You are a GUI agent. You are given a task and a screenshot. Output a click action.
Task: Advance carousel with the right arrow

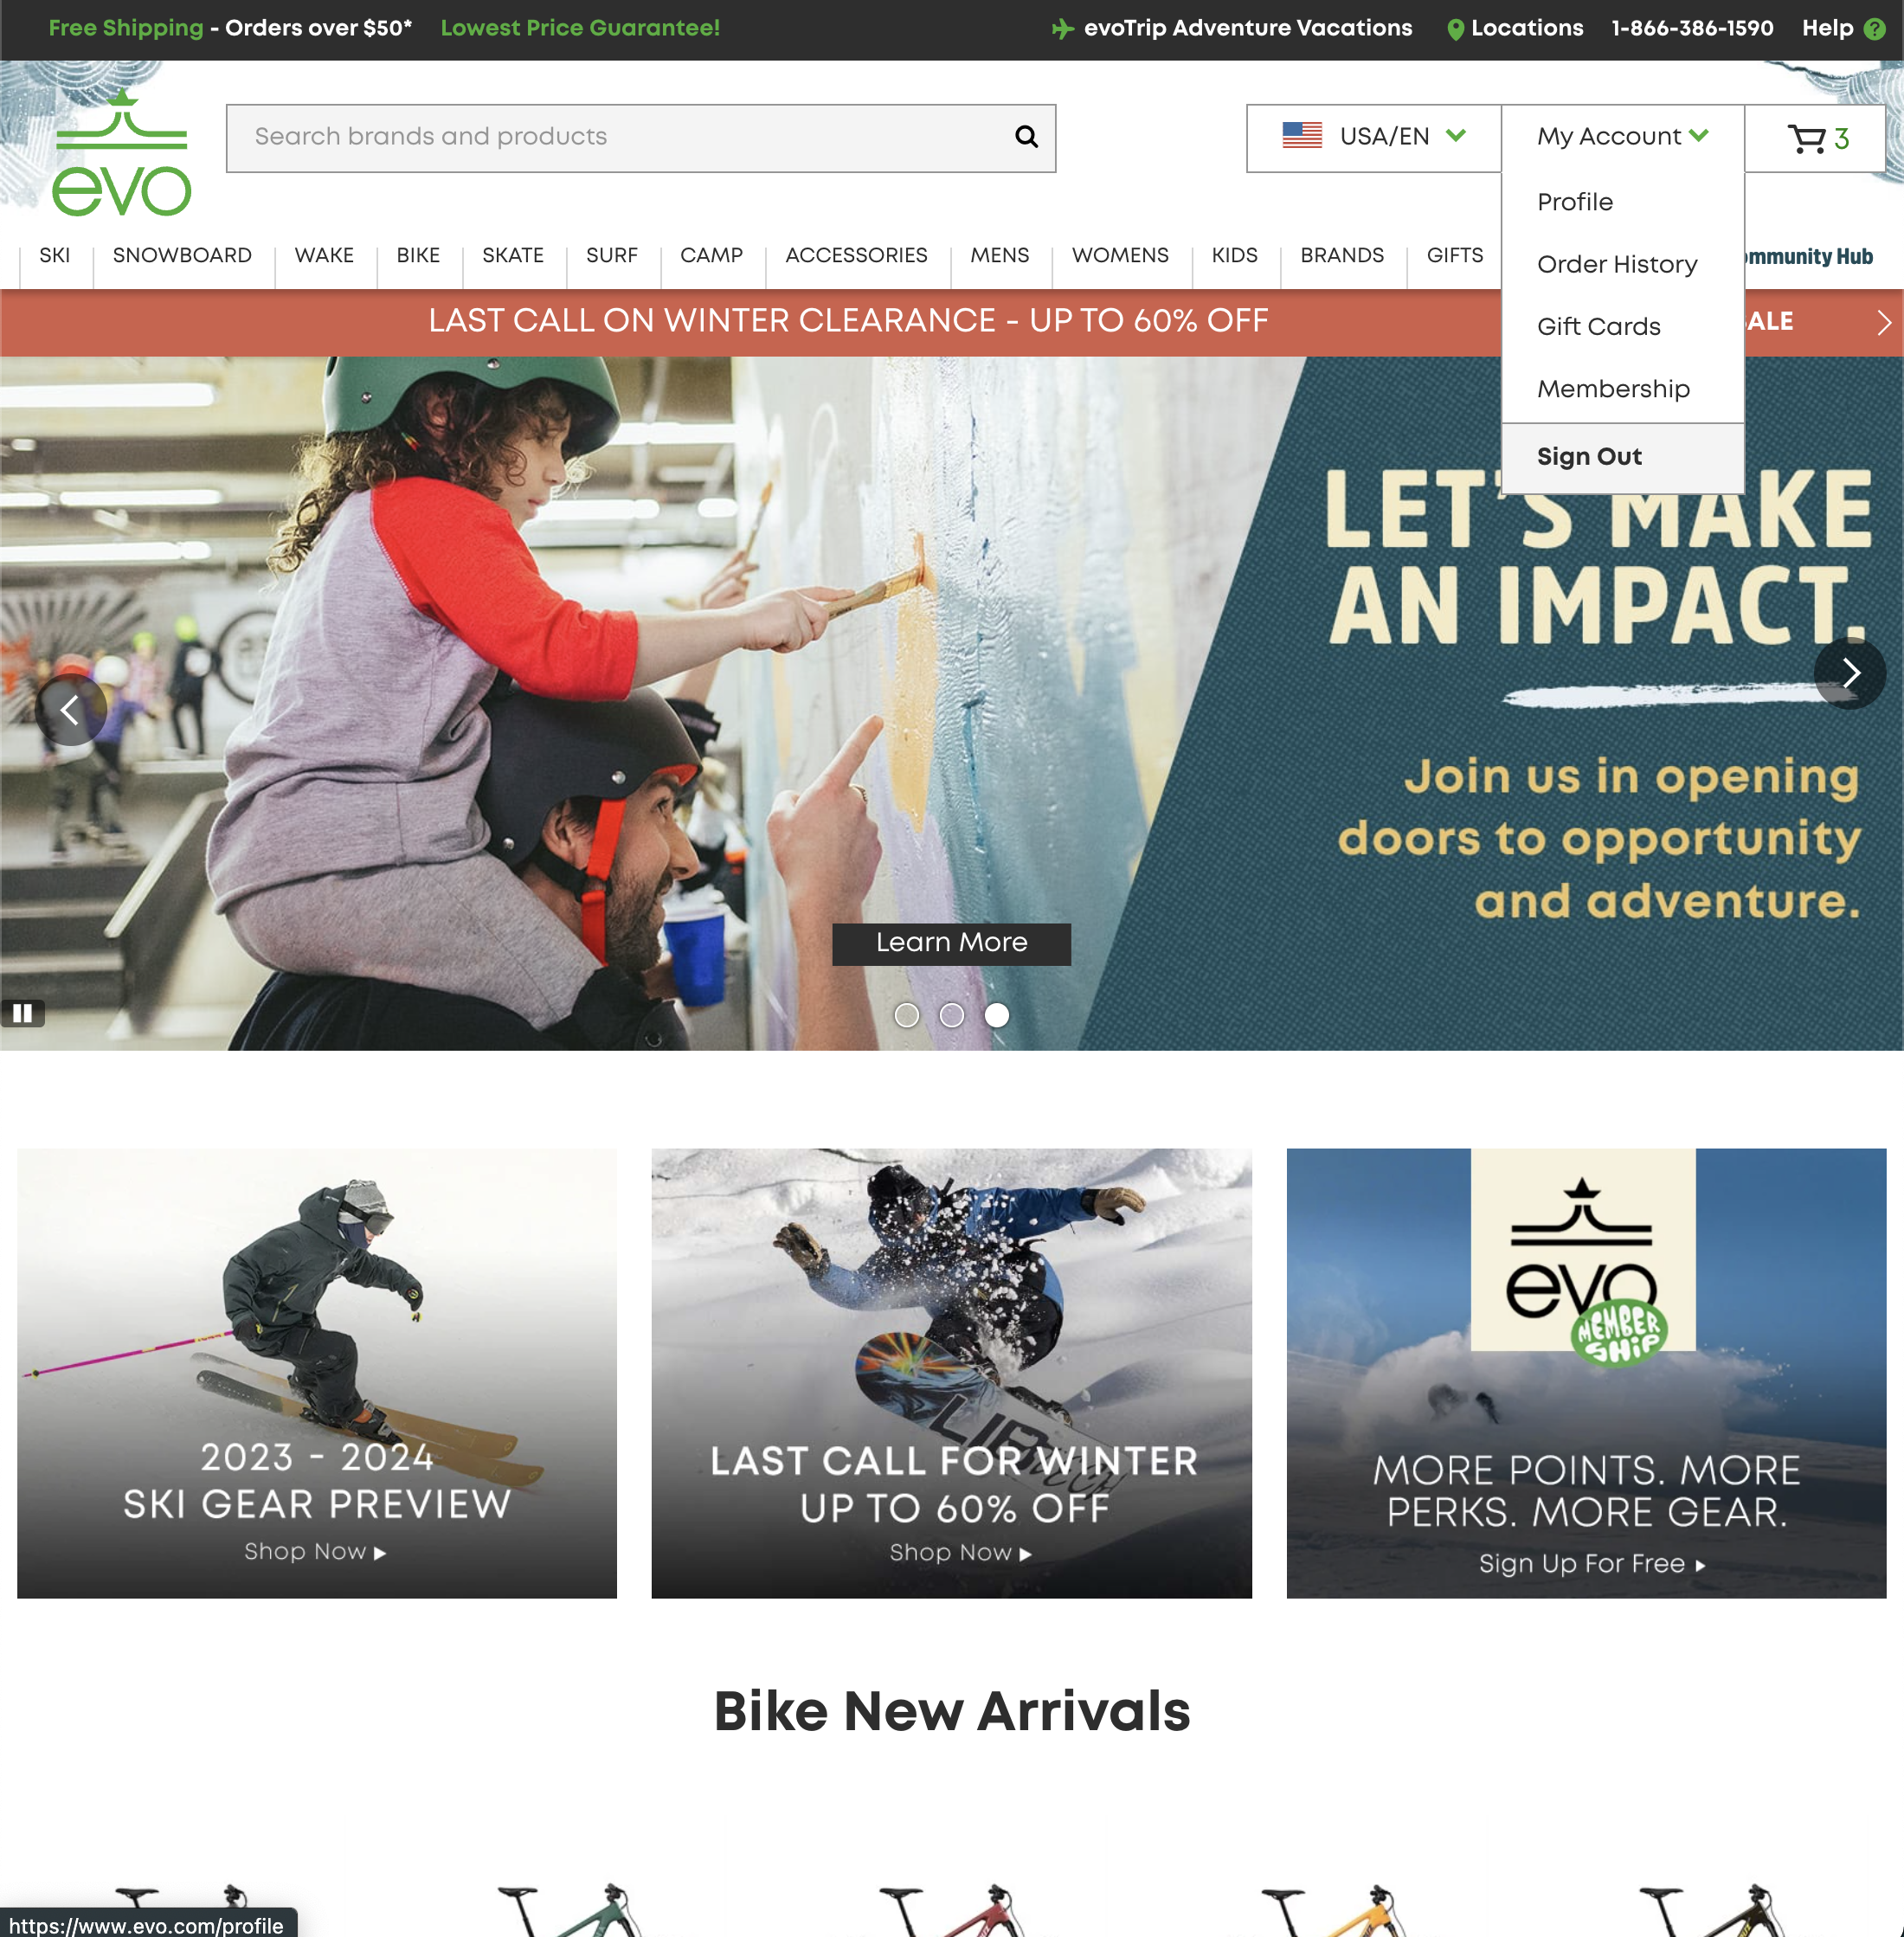tap(1850, 673)
